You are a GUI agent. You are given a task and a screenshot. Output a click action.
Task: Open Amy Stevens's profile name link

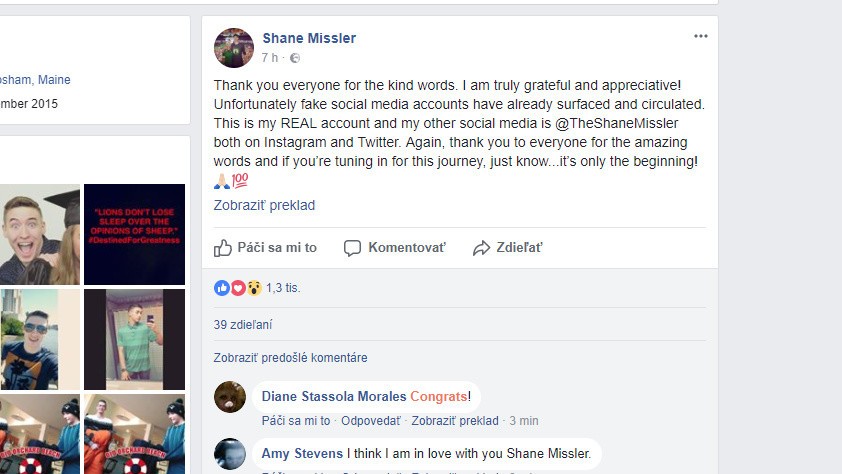pyautogui.click(x=301, y=454)
